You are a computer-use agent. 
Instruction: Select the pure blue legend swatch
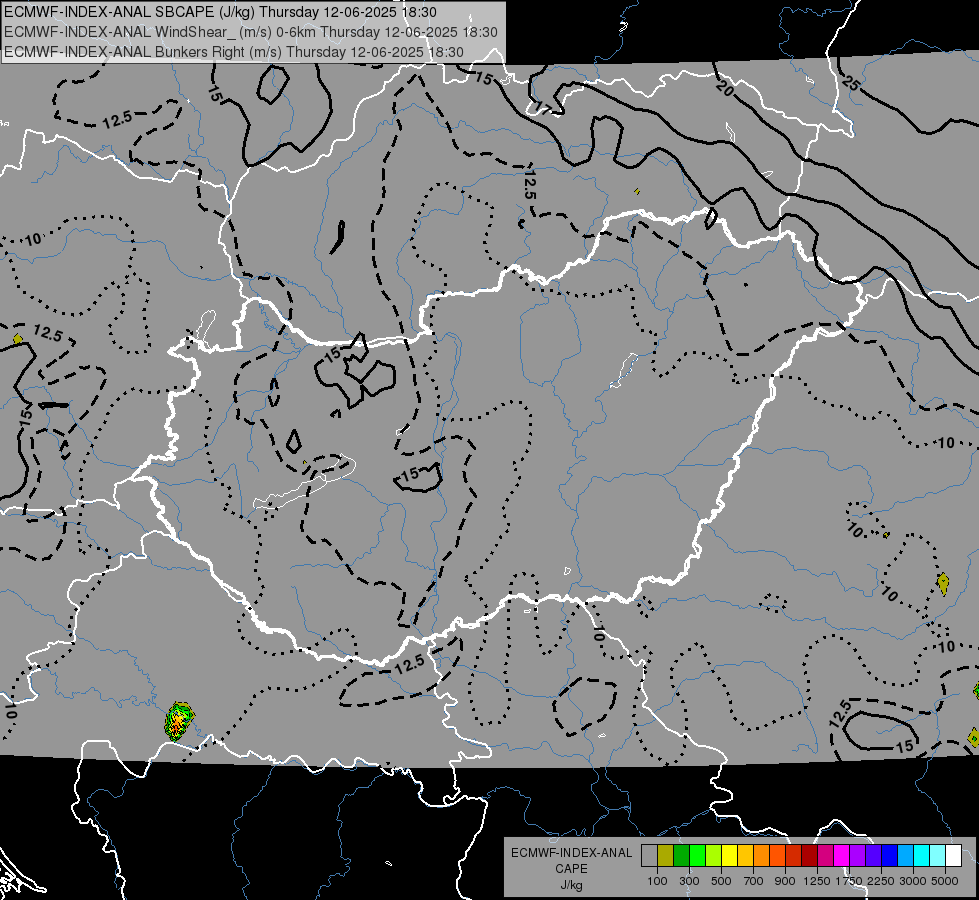click(890, 856)
